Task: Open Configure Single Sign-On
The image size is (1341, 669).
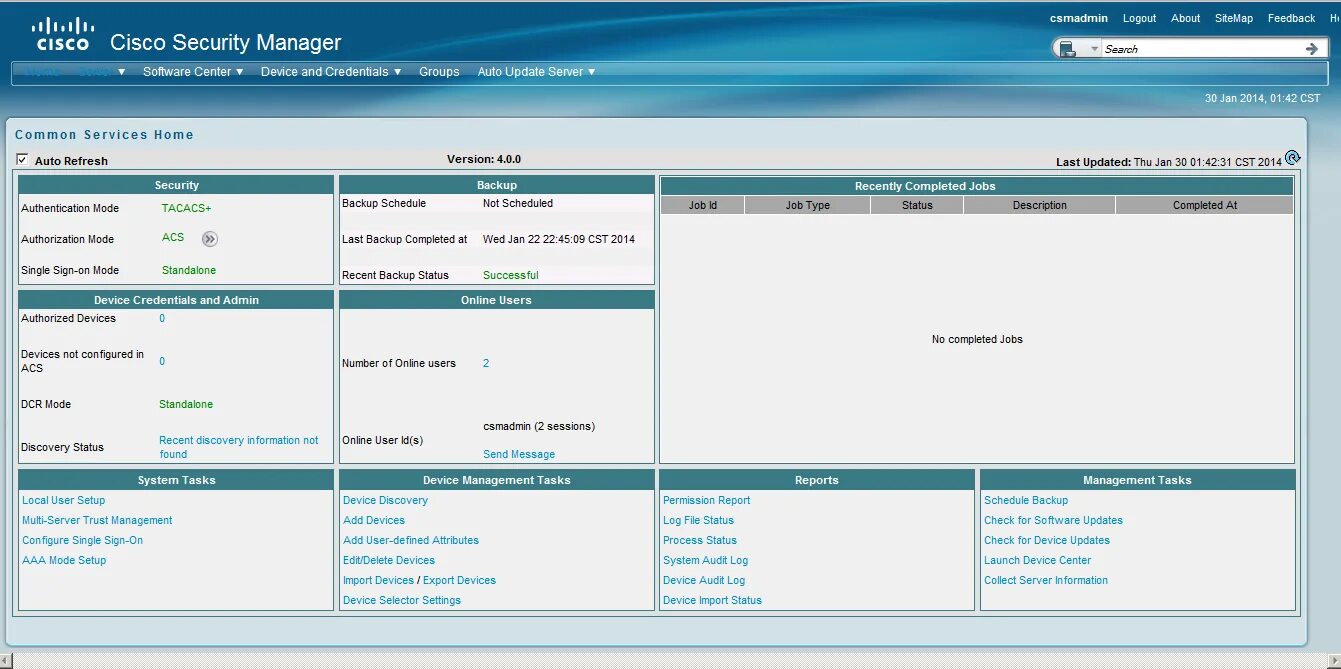Action: coord(82,540)
